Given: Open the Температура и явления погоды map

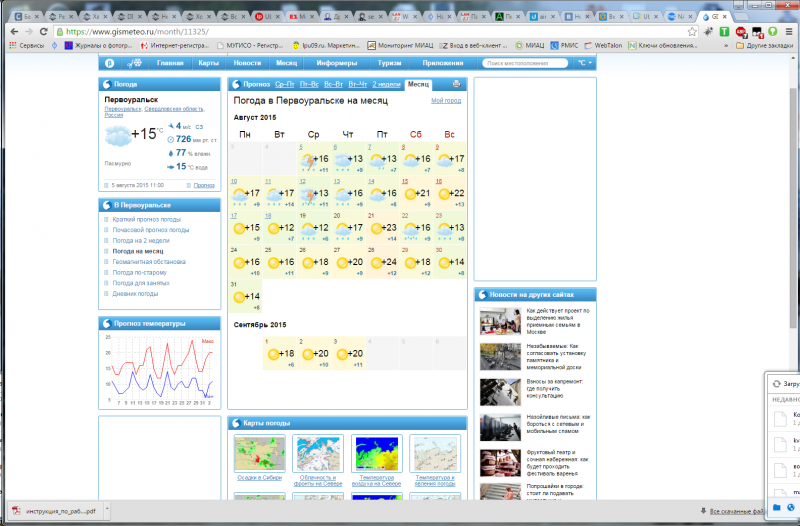Looking at the screenshot, I should (x=435, y=454).
